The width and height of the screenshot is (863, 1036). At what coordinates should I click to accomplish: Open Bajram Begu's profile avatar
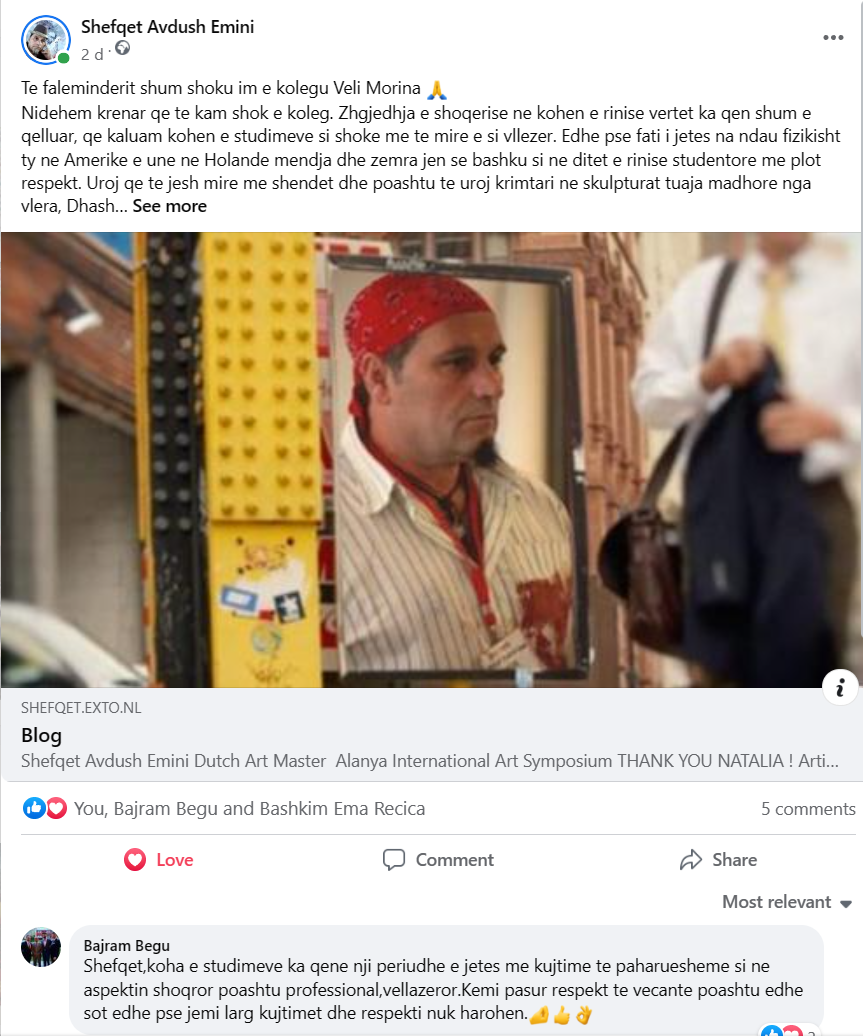click(41, 947)
